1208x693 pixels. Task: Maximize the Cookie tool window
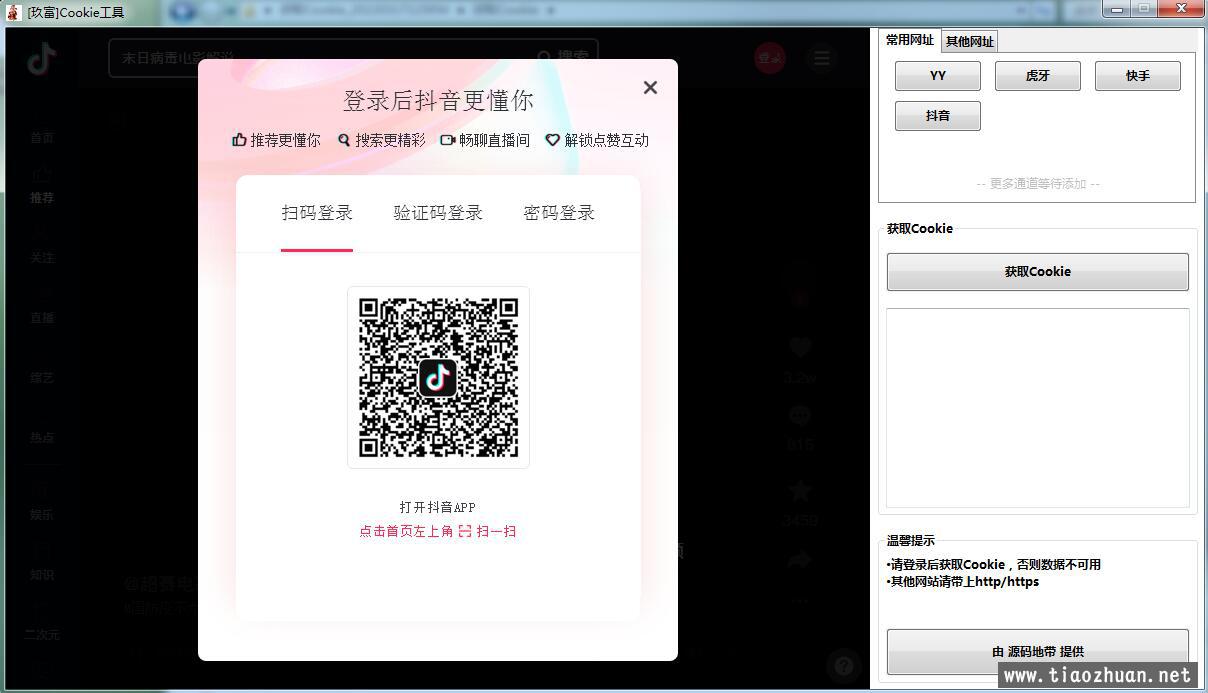(1144, 9)
